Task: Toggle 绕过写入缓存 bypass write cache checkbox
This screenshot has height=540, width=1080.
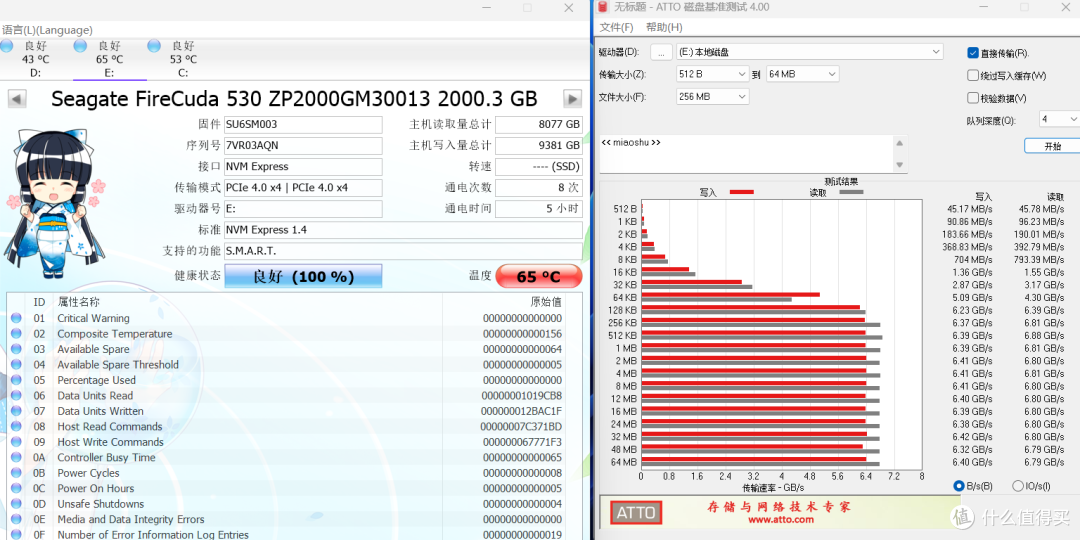Action: click(973, 75)
